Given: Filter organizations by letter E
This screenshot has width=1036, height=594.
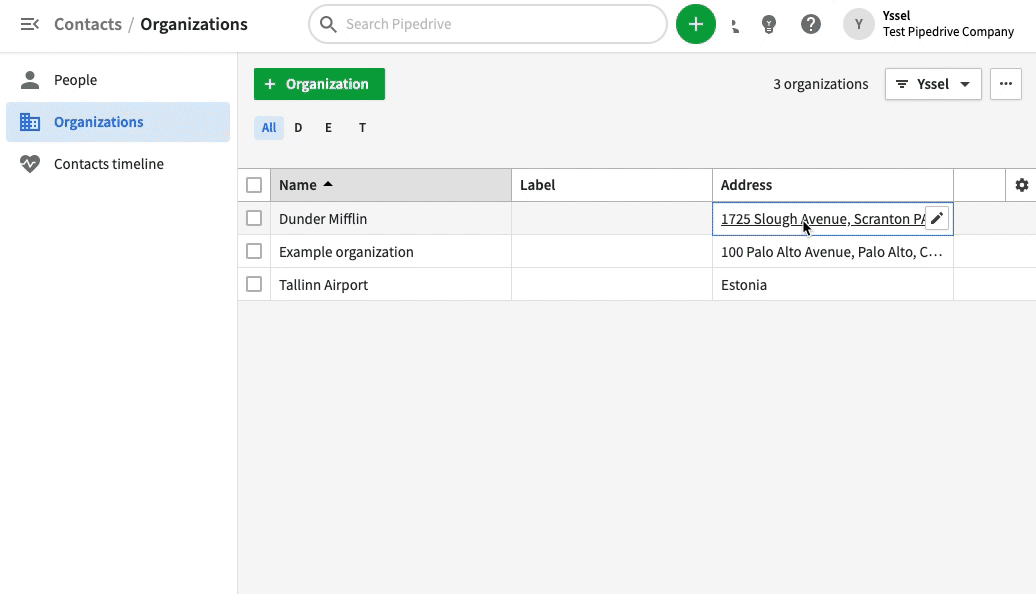Looking at the screenshot, I should pyautogui.click(x=328, y=128).
